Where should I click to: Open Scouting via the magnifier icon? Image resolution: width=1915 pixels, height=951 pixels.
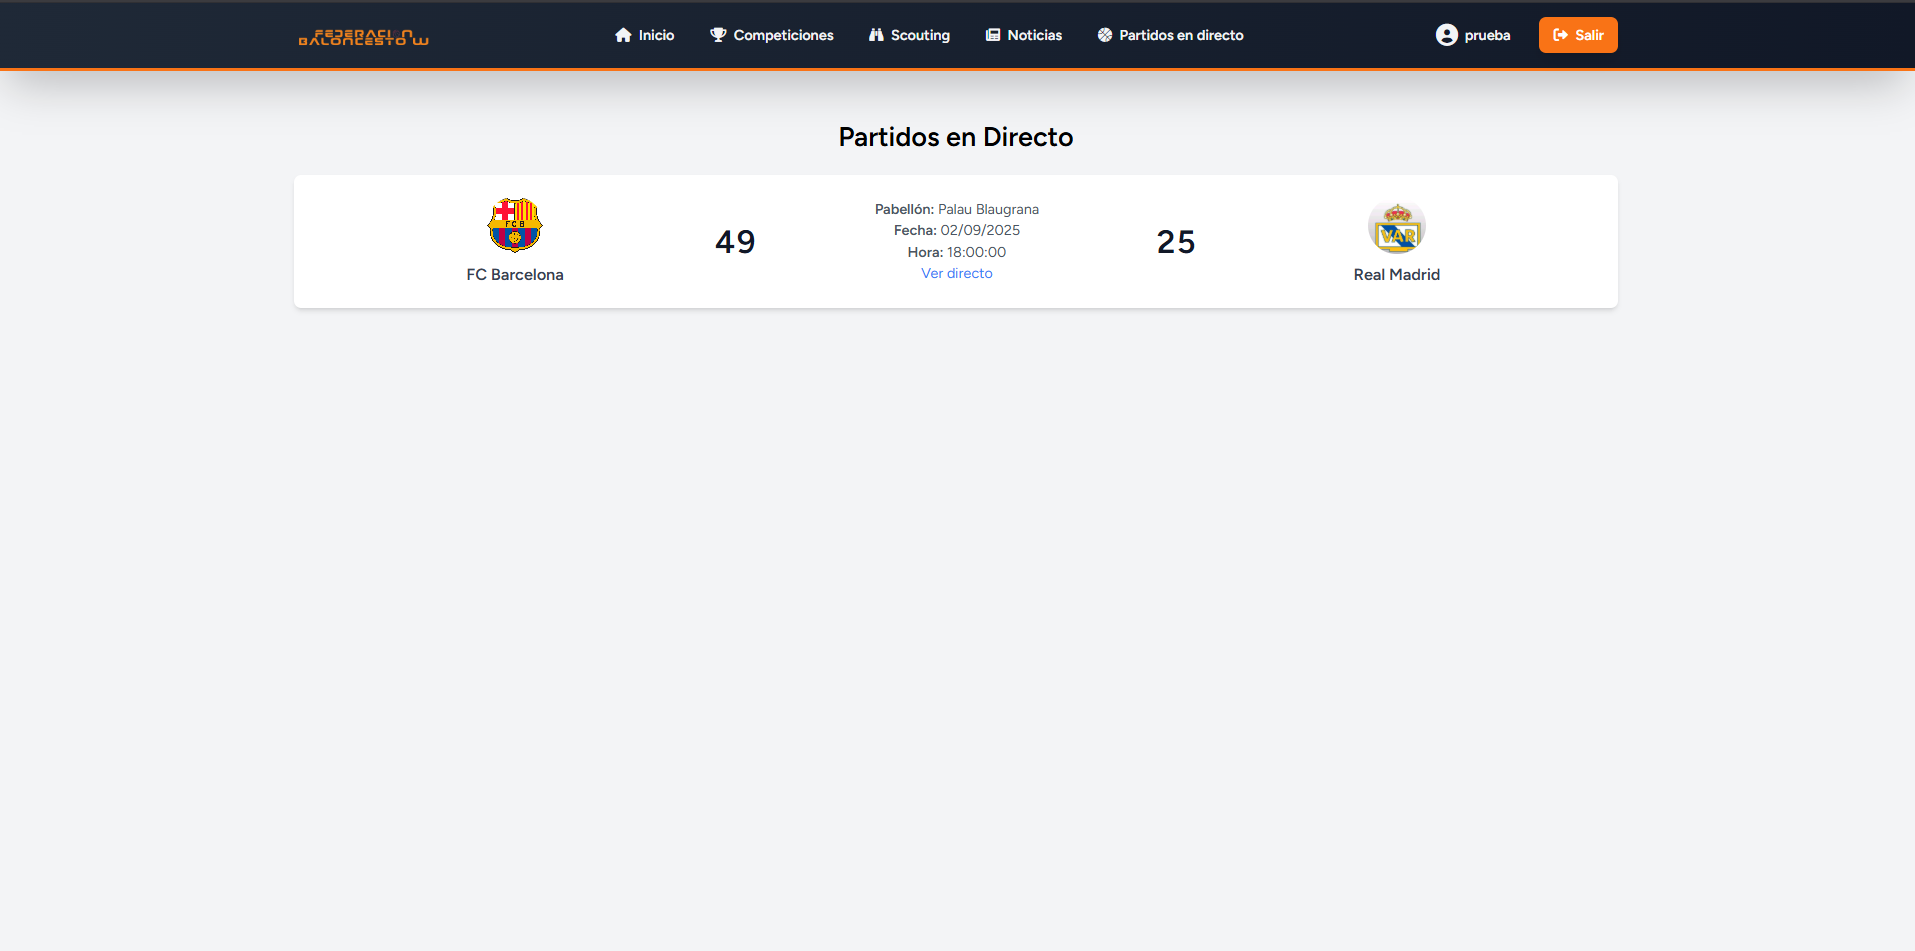pos(874,34)
